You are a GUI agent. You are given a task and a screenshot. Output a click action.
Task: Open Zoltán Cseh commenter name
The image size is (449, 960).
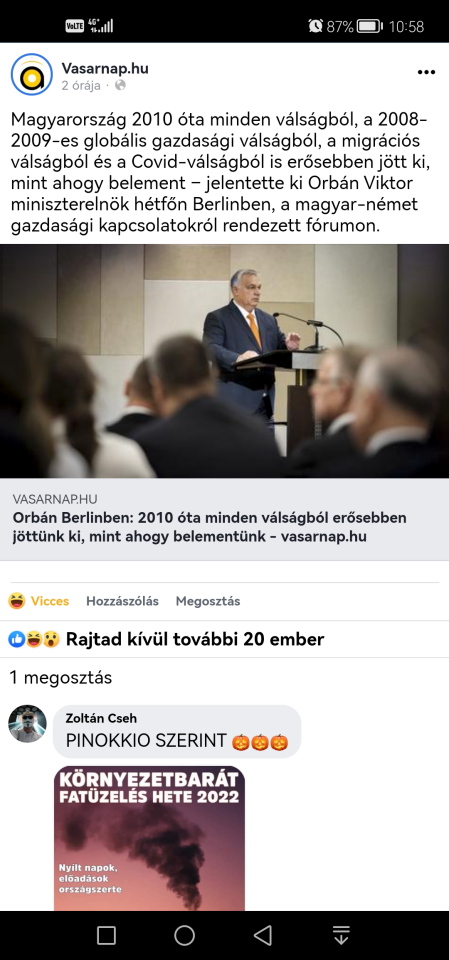pyautogui.click(x=101, y=718)
